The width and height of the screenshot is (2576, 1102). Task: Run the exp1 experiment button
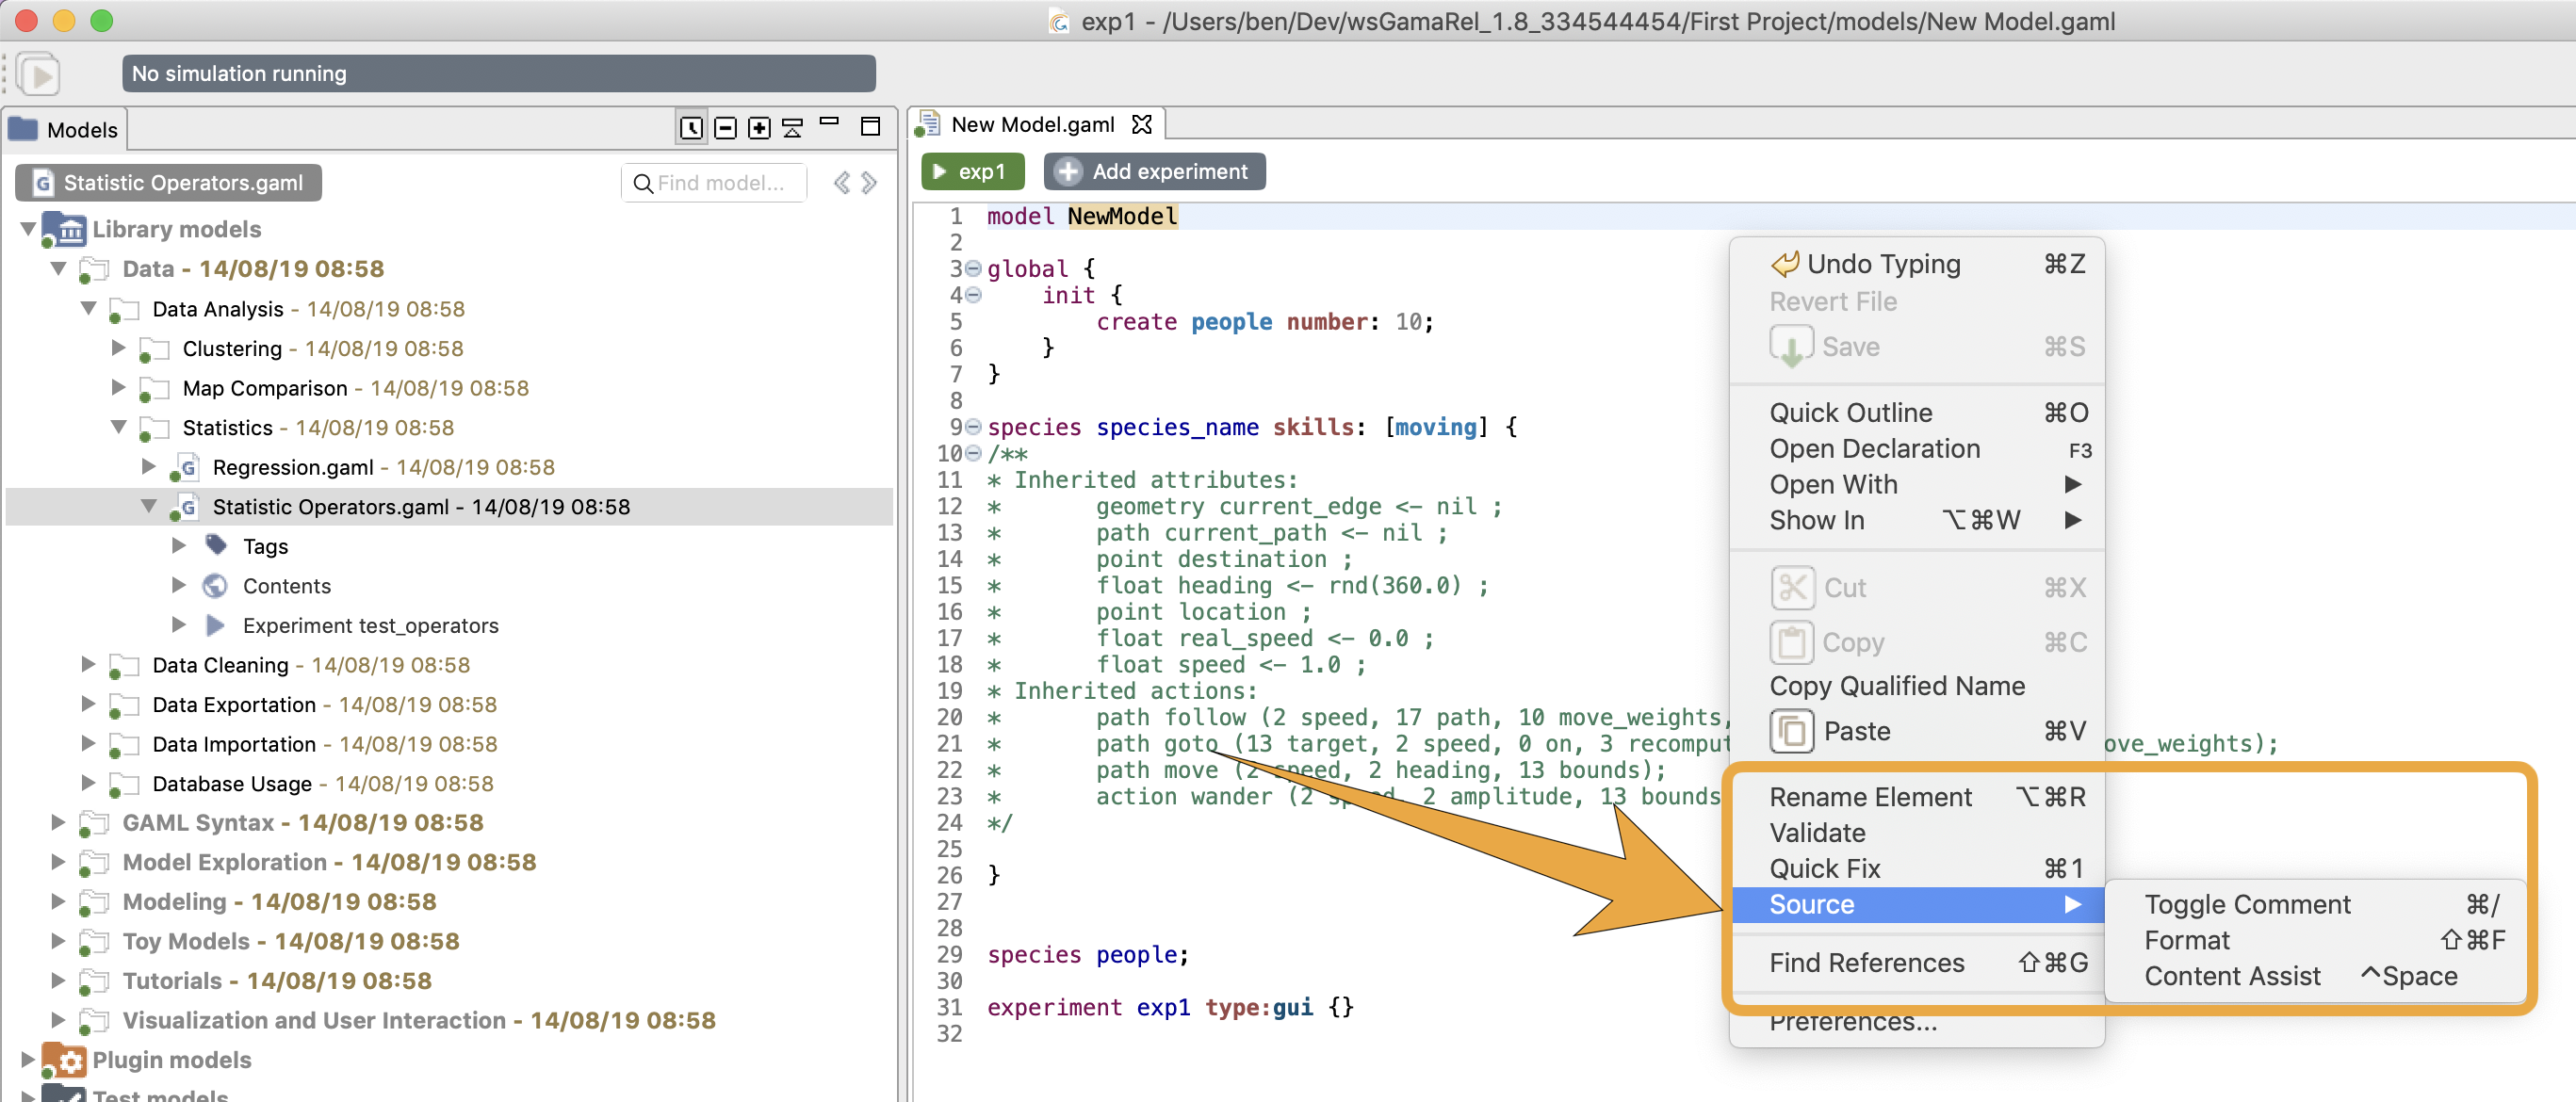[972, 171]
